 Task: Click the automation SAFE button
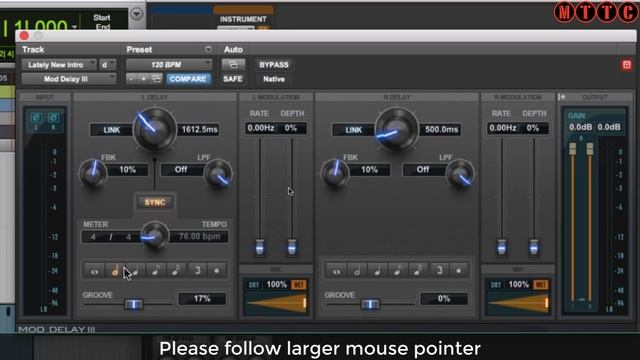233,79
